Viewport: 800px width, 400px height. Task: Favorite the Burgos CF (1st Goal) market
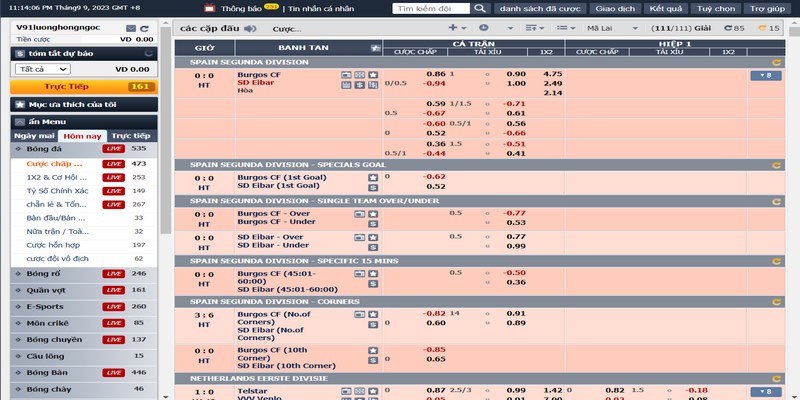click(373, 178)
